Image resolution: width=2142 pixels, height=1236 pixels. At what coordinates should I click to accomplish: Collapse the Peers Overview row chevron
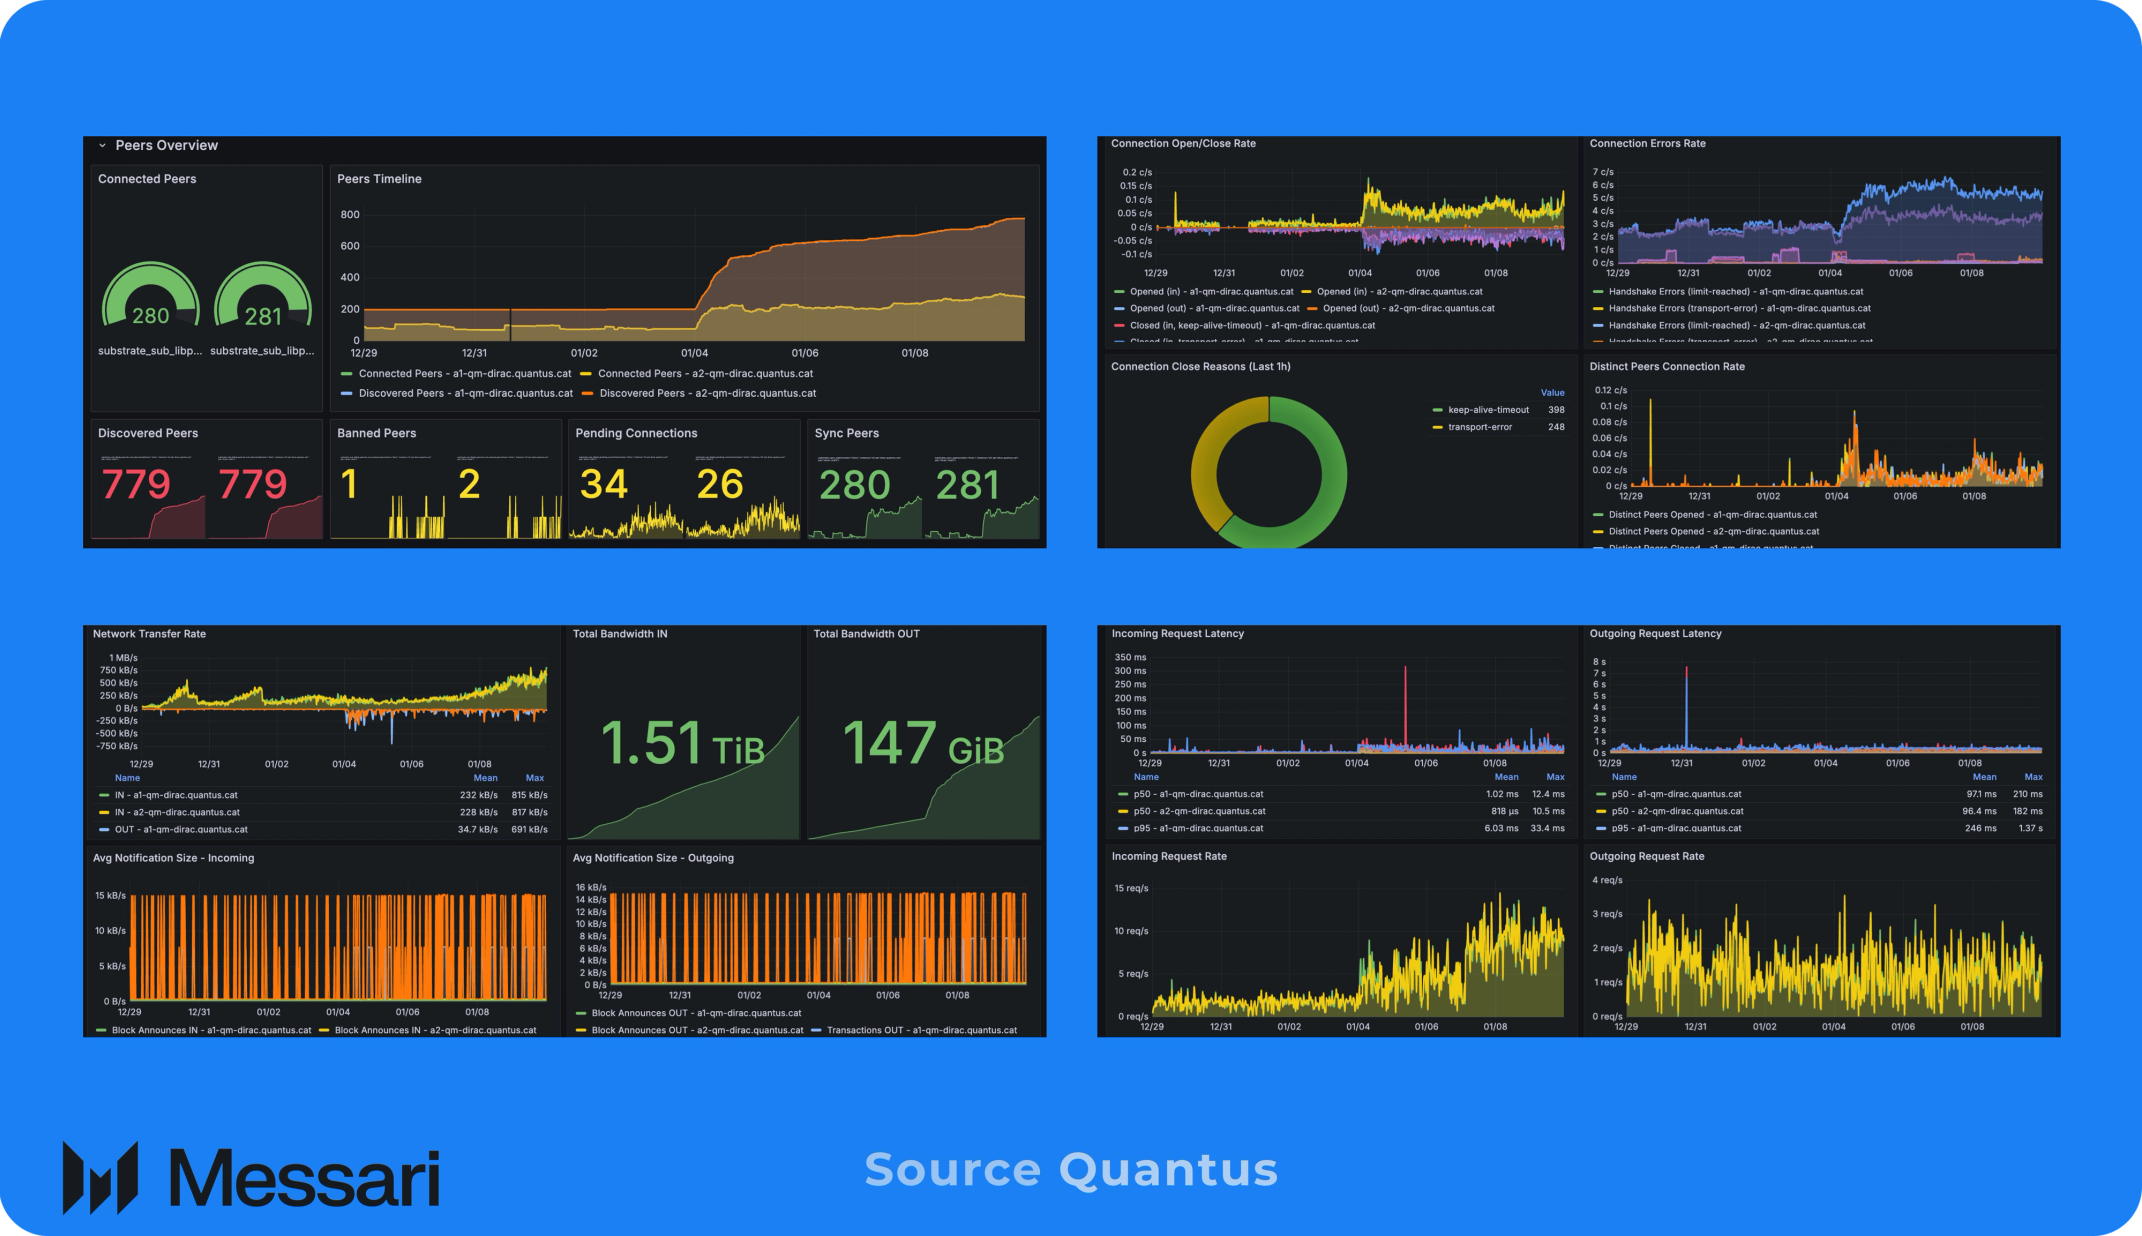(x=102, y=146)
